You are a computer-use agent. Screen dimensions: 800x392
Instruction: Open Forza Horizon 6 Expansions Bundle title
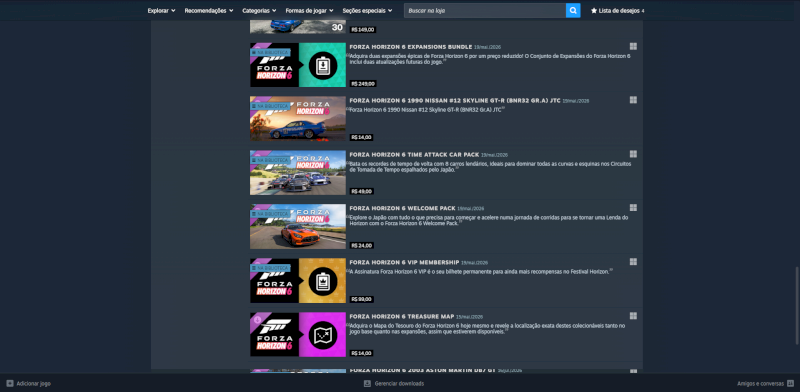(x=411, y=46)
